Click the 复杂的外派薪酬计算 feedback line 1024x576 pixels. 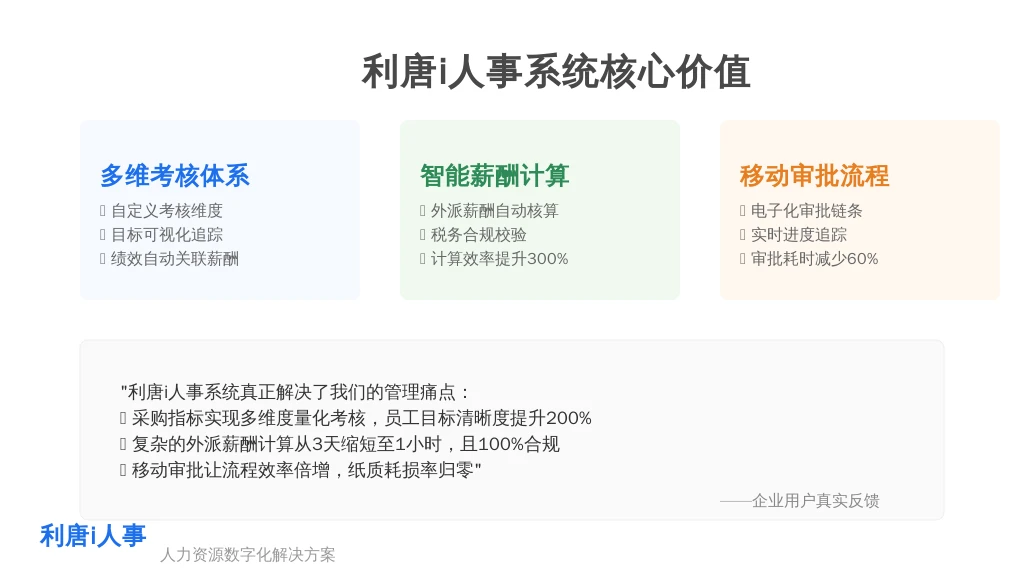(x=340, y=444)
